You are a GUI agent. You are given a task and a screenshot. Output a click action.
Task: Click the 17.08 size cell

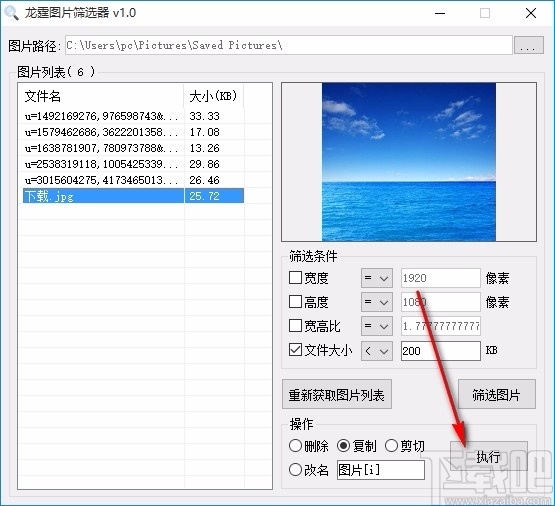[x=205, y=132]
